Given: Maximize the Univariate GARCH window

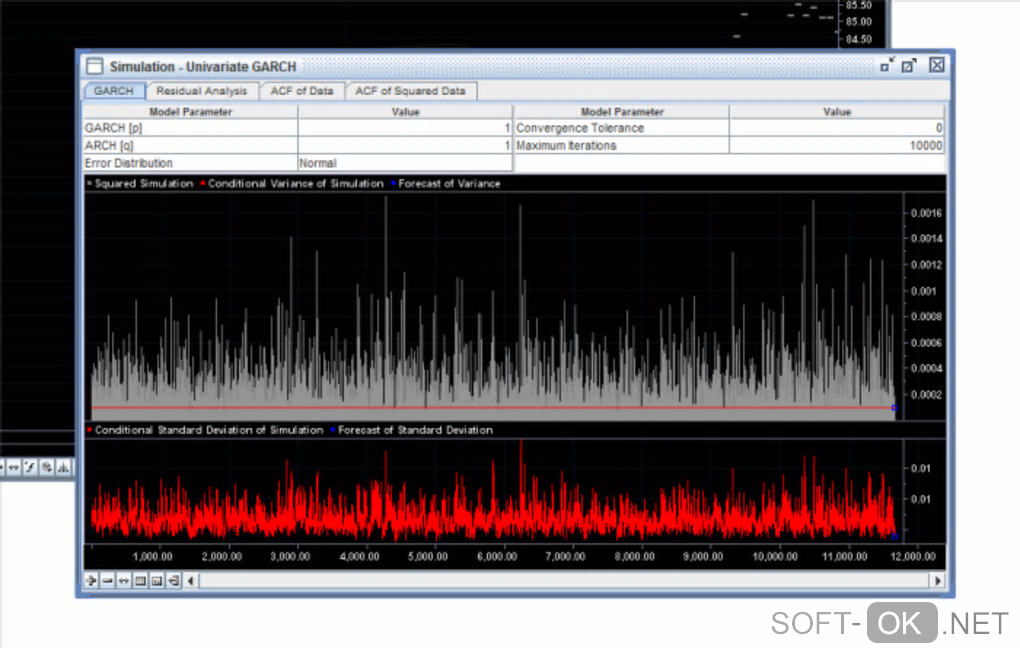Looking at the screenshot, I should (x=909, y=65).
